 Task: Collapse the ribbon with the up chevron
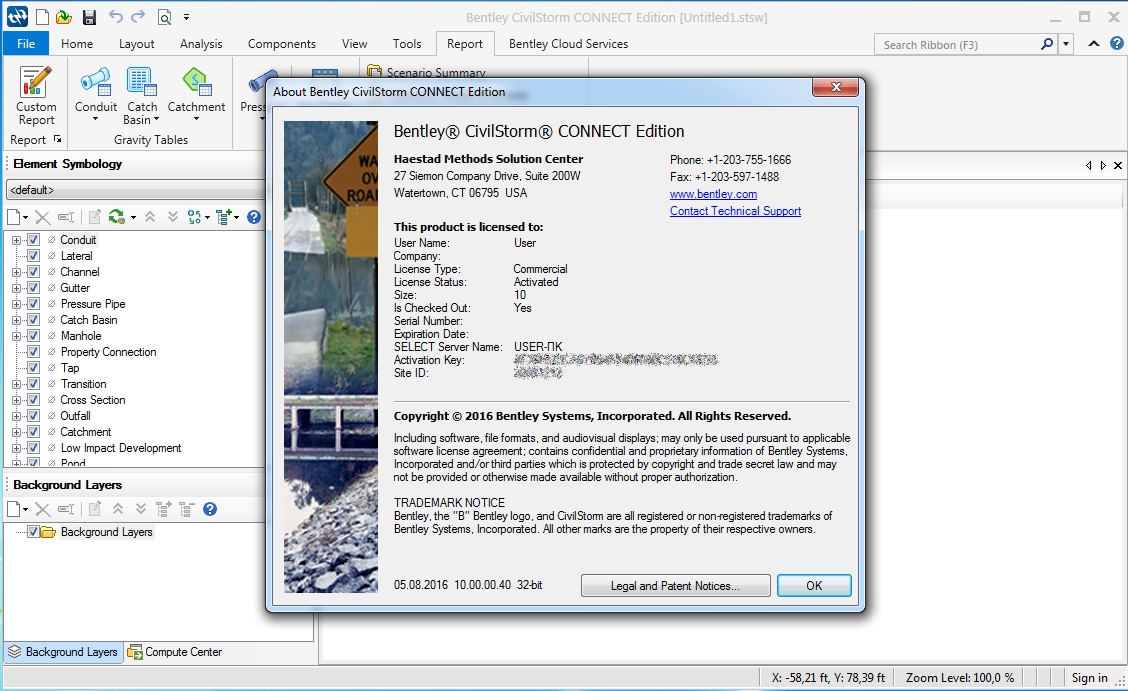pyautogui.click(x=1093, y=44)
